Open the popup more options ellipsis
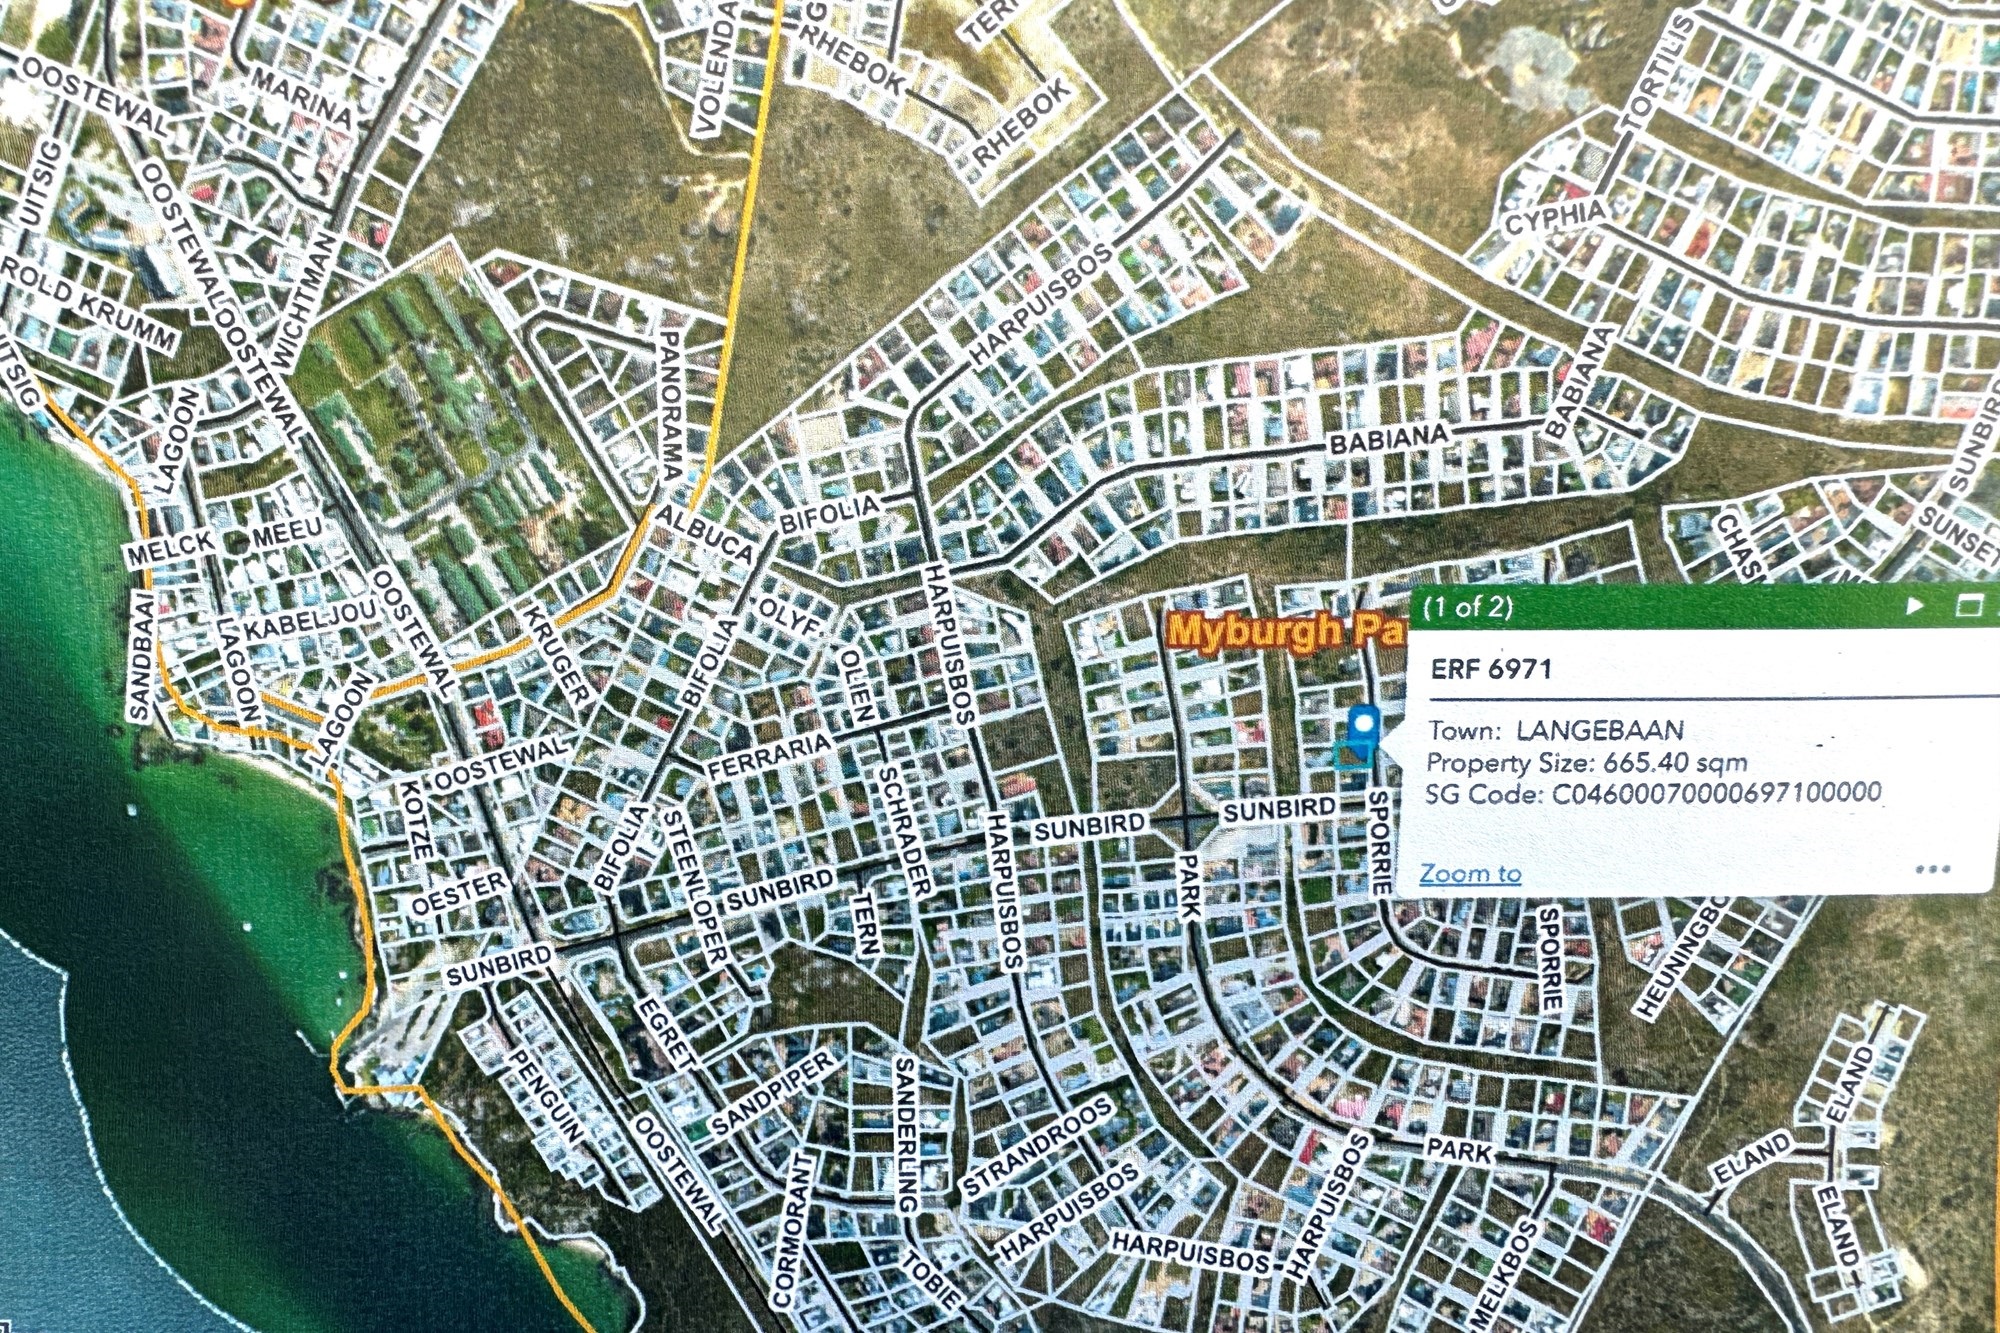Image resolution: width=2000 pixels, height=1333 pixels. (1932, 869)
